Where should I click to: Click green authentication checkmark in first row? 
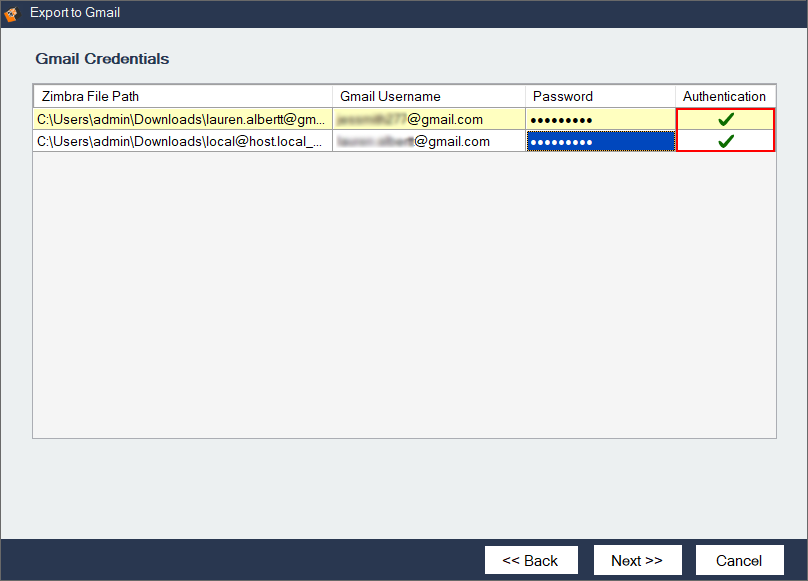click(x=726, y=119)
